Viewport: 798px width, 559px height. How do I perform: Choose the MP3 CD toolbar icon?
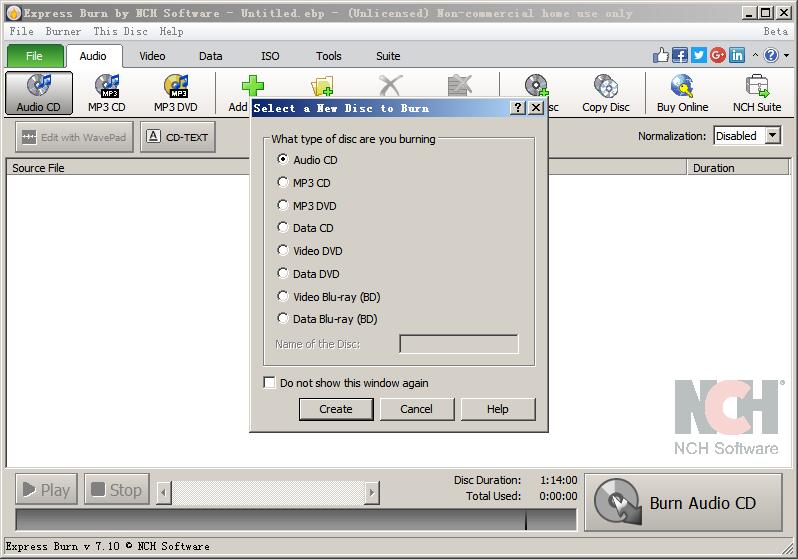pos(107,93)
